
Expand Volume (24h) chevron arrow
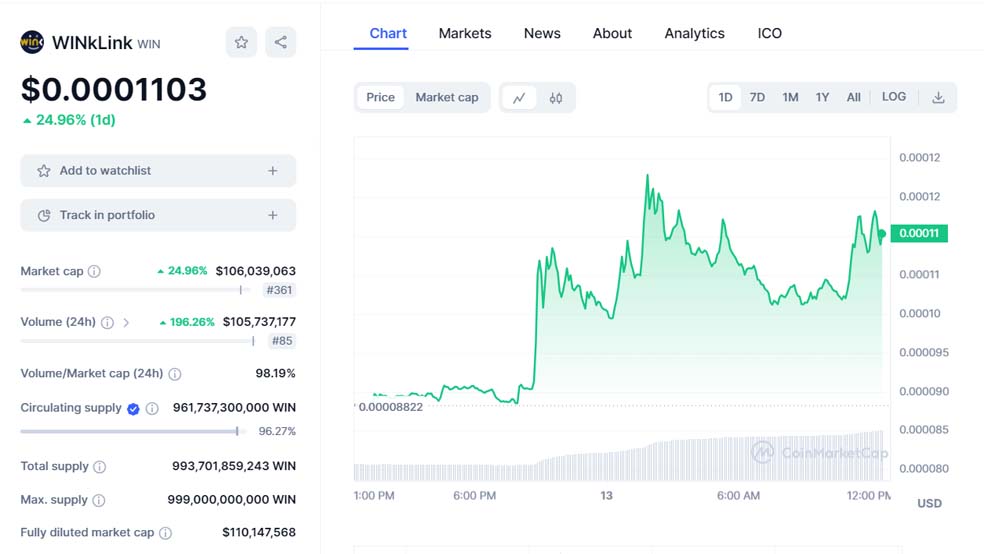[x=126, y=322]
